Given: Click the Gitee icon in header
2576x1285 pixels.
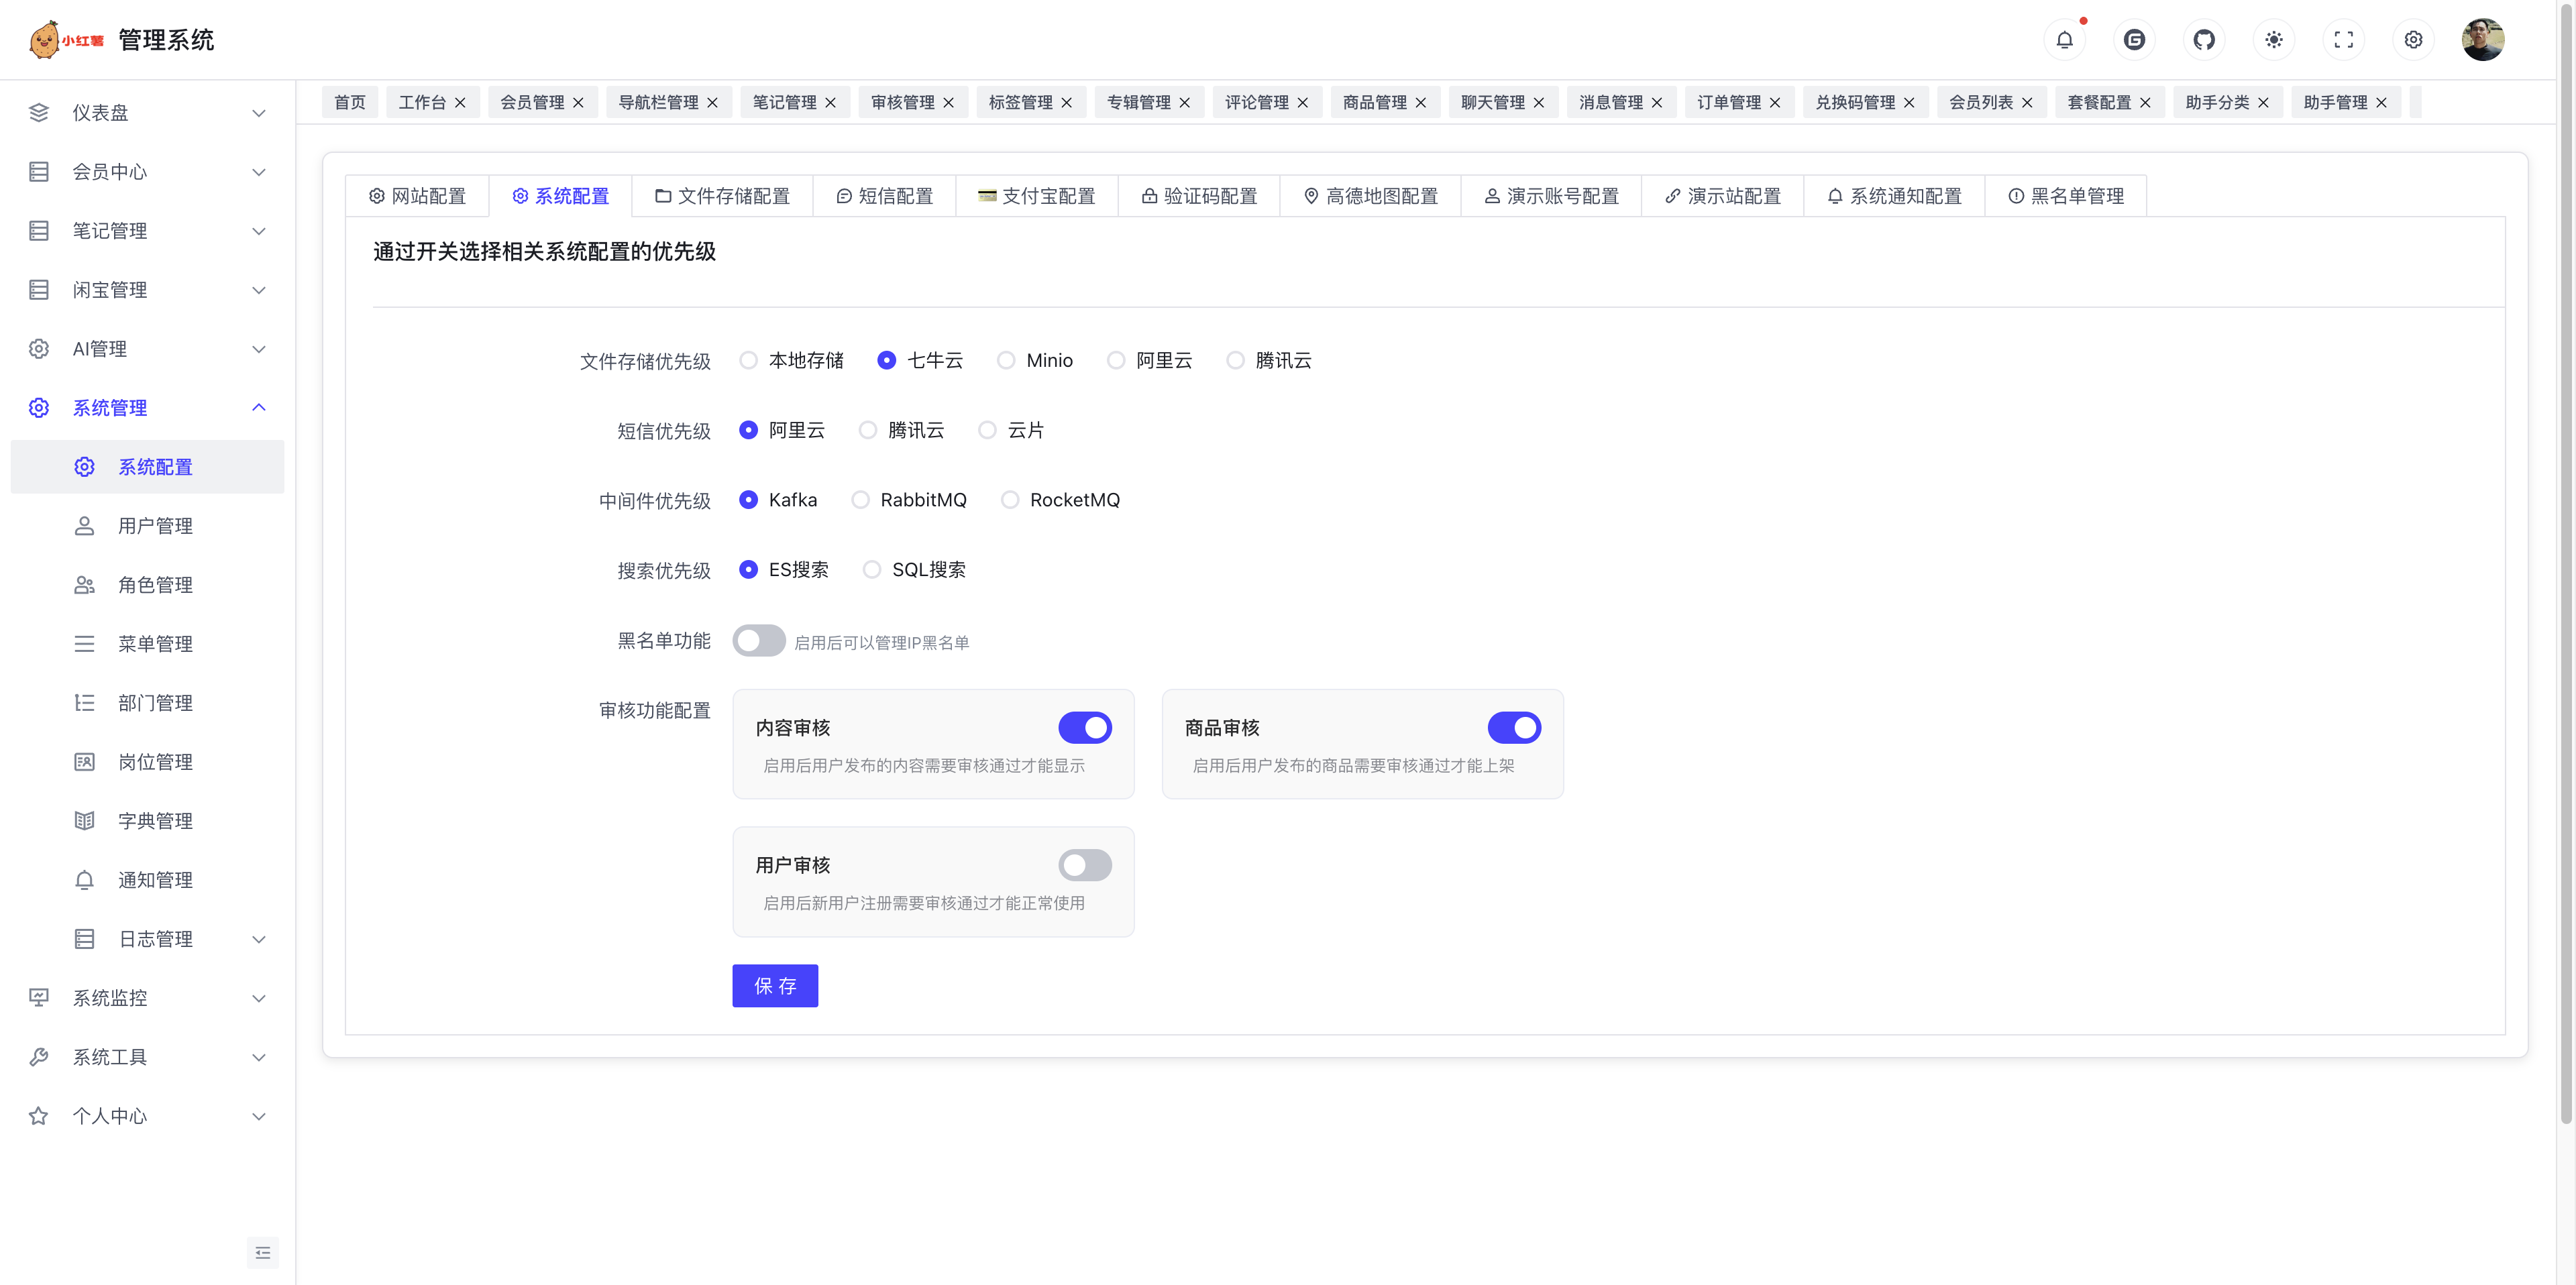Looking at the screenshot, I should point(2134,40).
